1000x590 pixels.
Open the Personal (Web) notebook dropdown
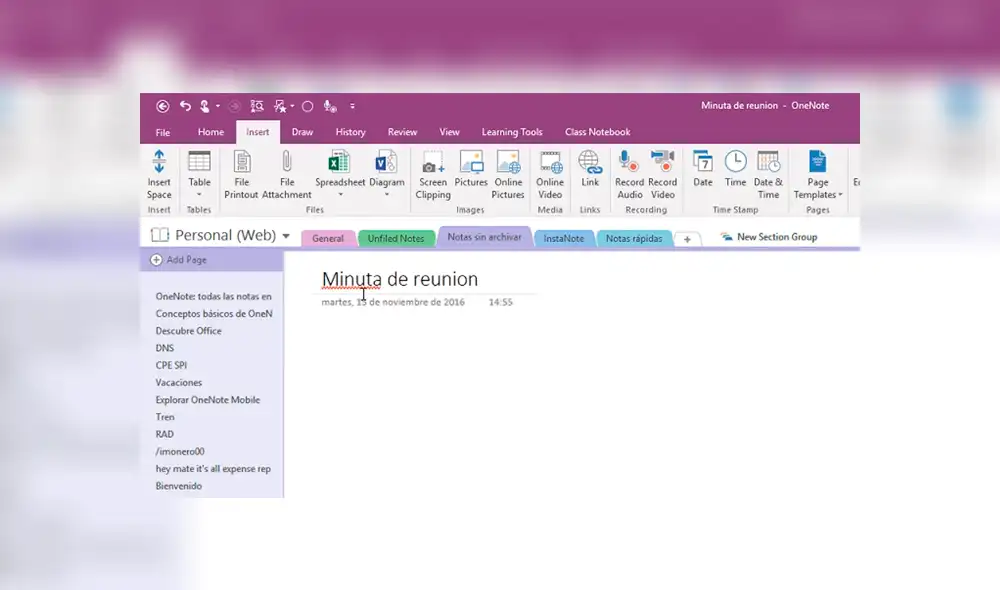[286, 234]
